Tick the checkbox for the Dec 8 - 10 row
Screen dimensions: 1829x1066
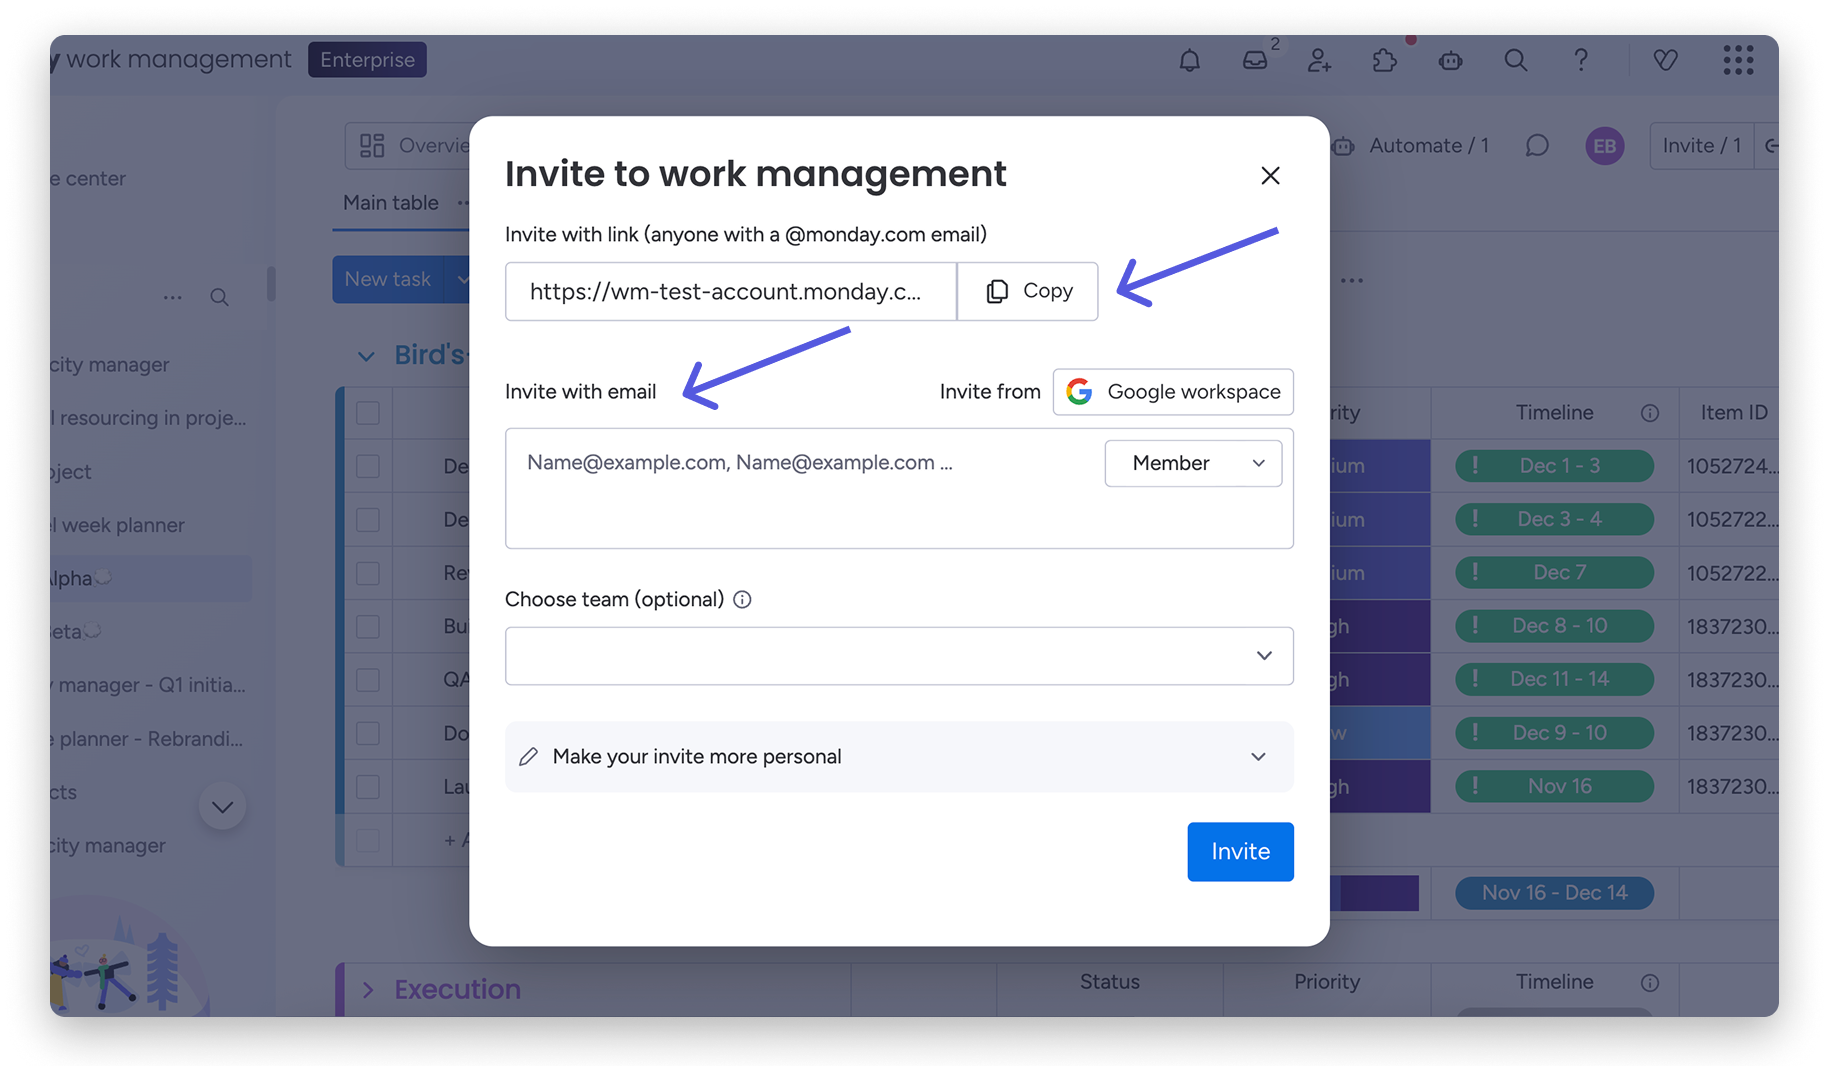pyautogui.click(x=368, y=626)
